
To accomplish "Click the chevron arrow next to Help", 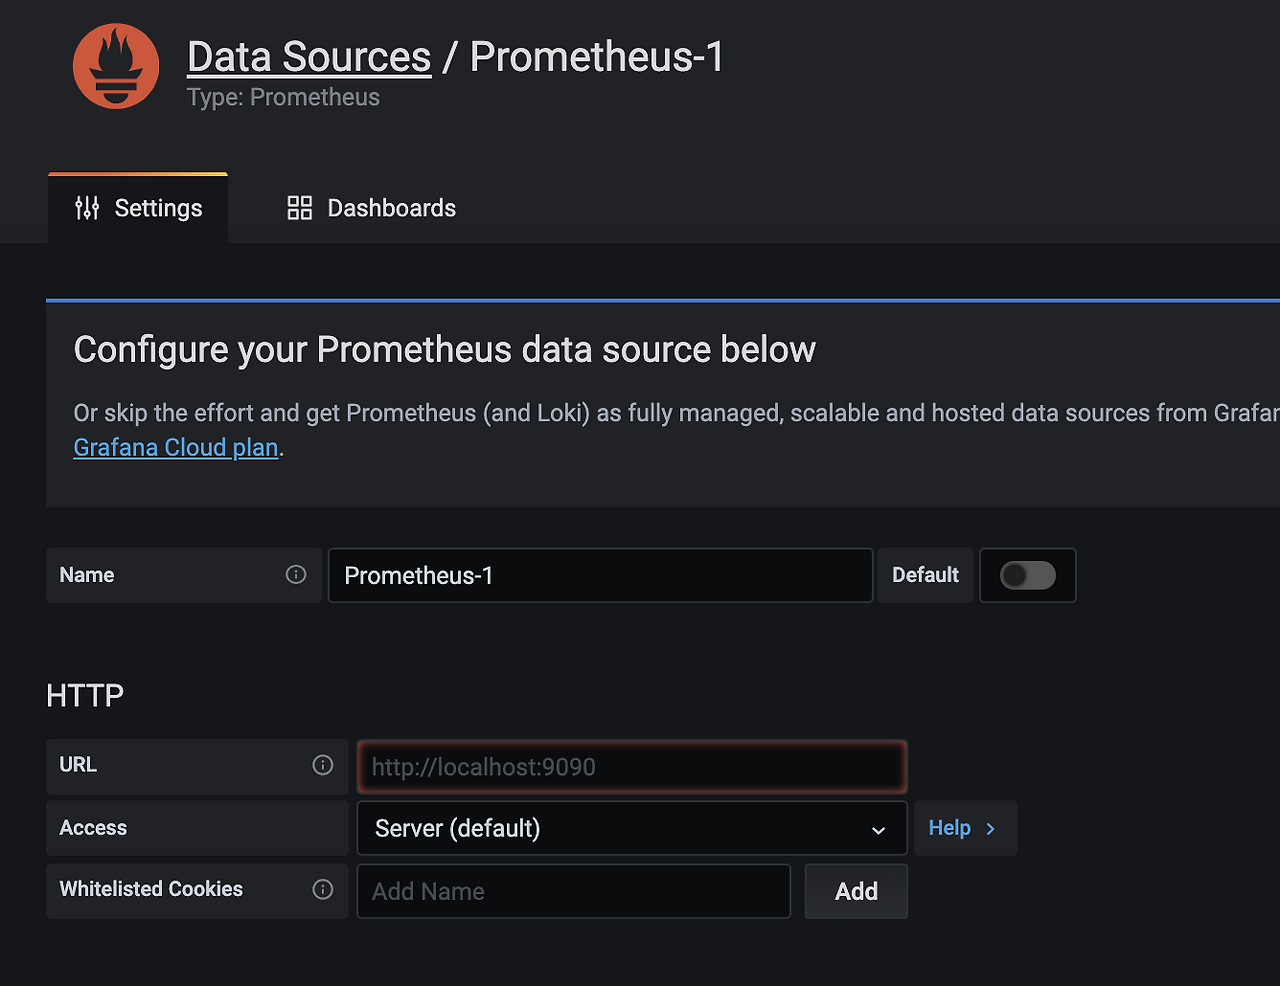I will [991, 829].
